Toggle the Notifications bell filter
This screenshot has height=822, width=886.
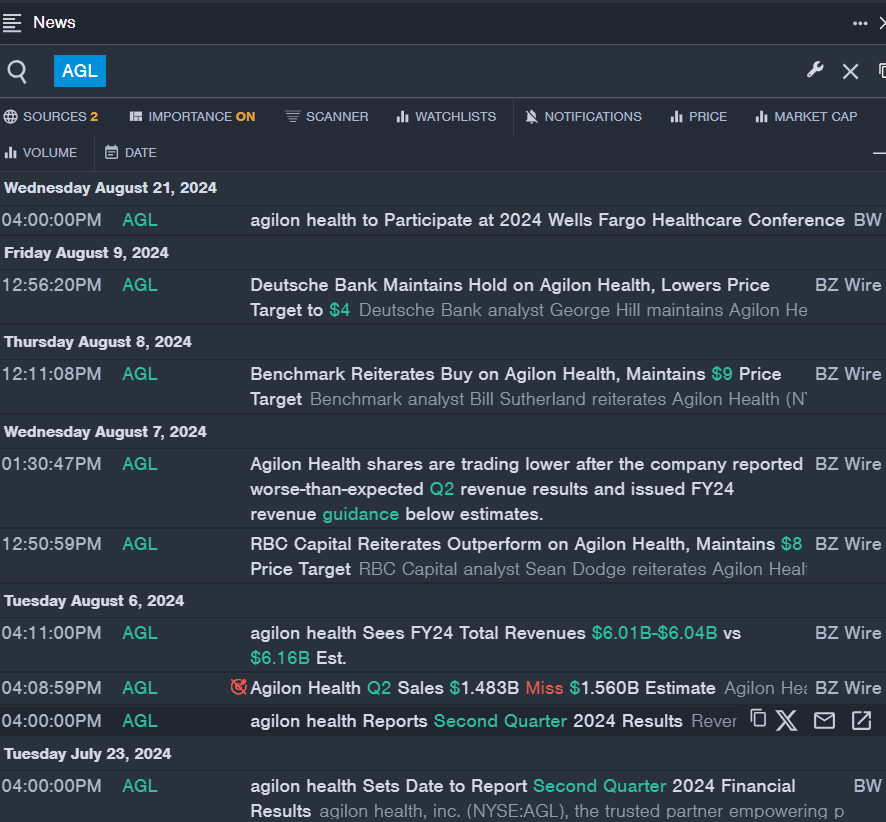point(583,117)
